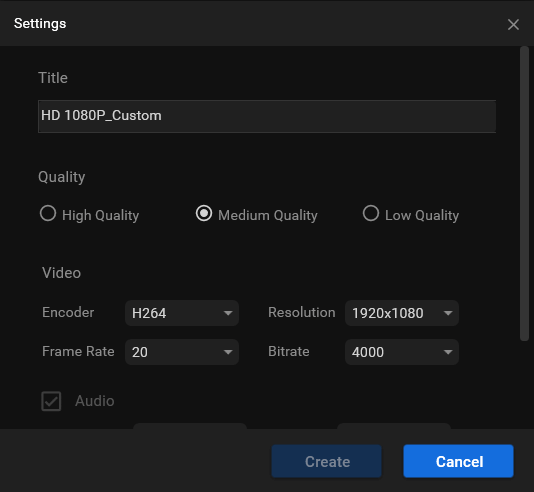Image resolution: width=534 pixels, height=492 pixels.
Task: Close the Settings dialog with the X icon
Action: tap(513, 25)
